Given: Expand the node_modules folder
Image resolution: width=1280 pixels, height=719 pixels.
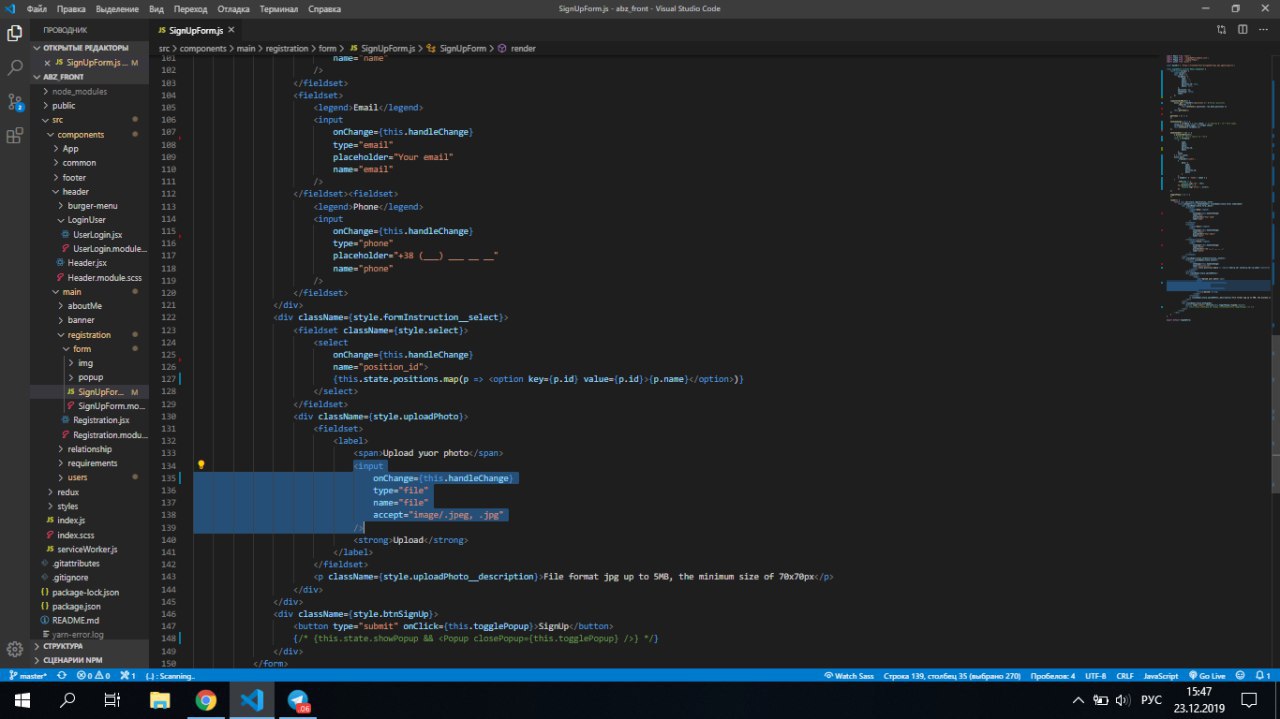Looking at the screenshot, I should click(x=79, y=91).
